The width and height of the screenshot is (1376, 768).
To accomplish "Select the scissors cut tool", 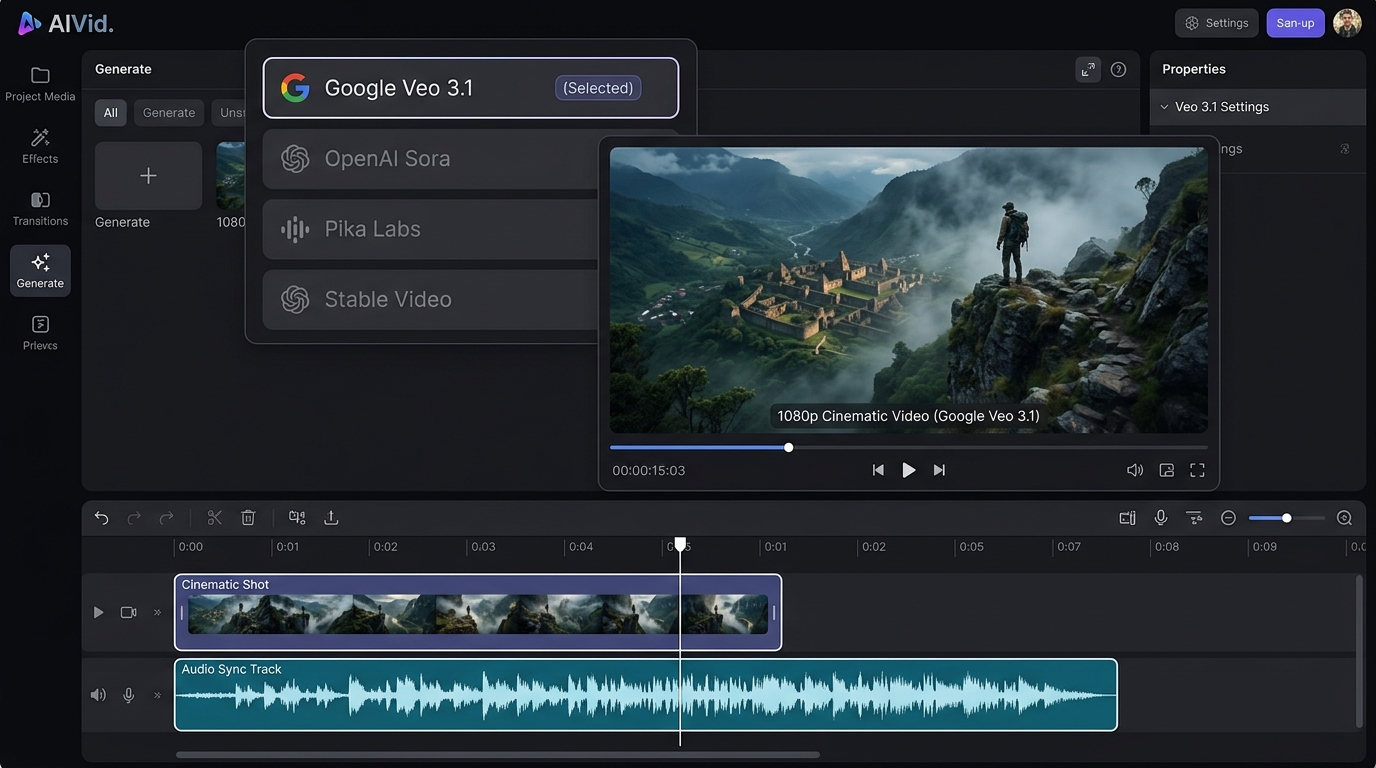I will pyautogui.click(x=214, y=518).
